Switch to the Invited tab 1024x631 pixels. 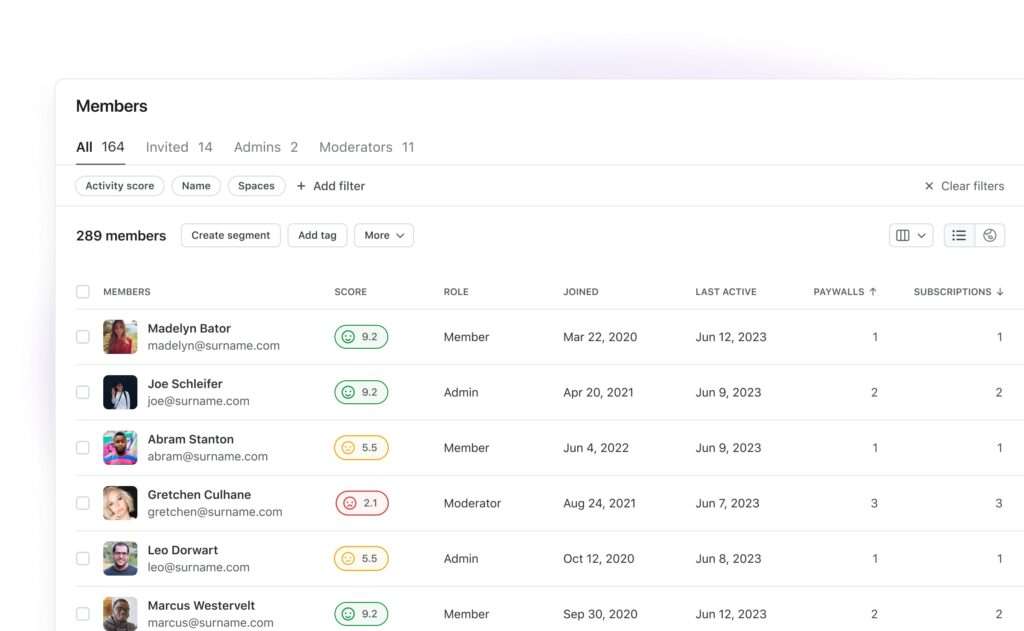[179, 147]
